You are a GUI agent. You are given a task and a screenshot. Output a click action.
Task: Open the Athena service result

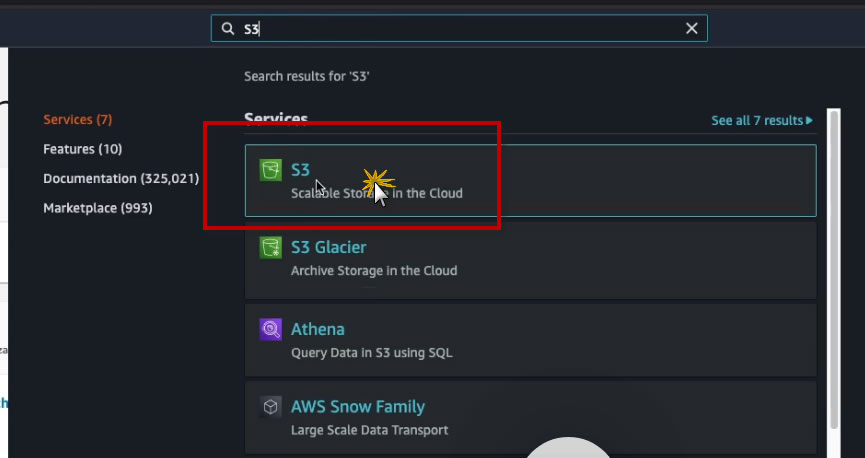(317, 329)
